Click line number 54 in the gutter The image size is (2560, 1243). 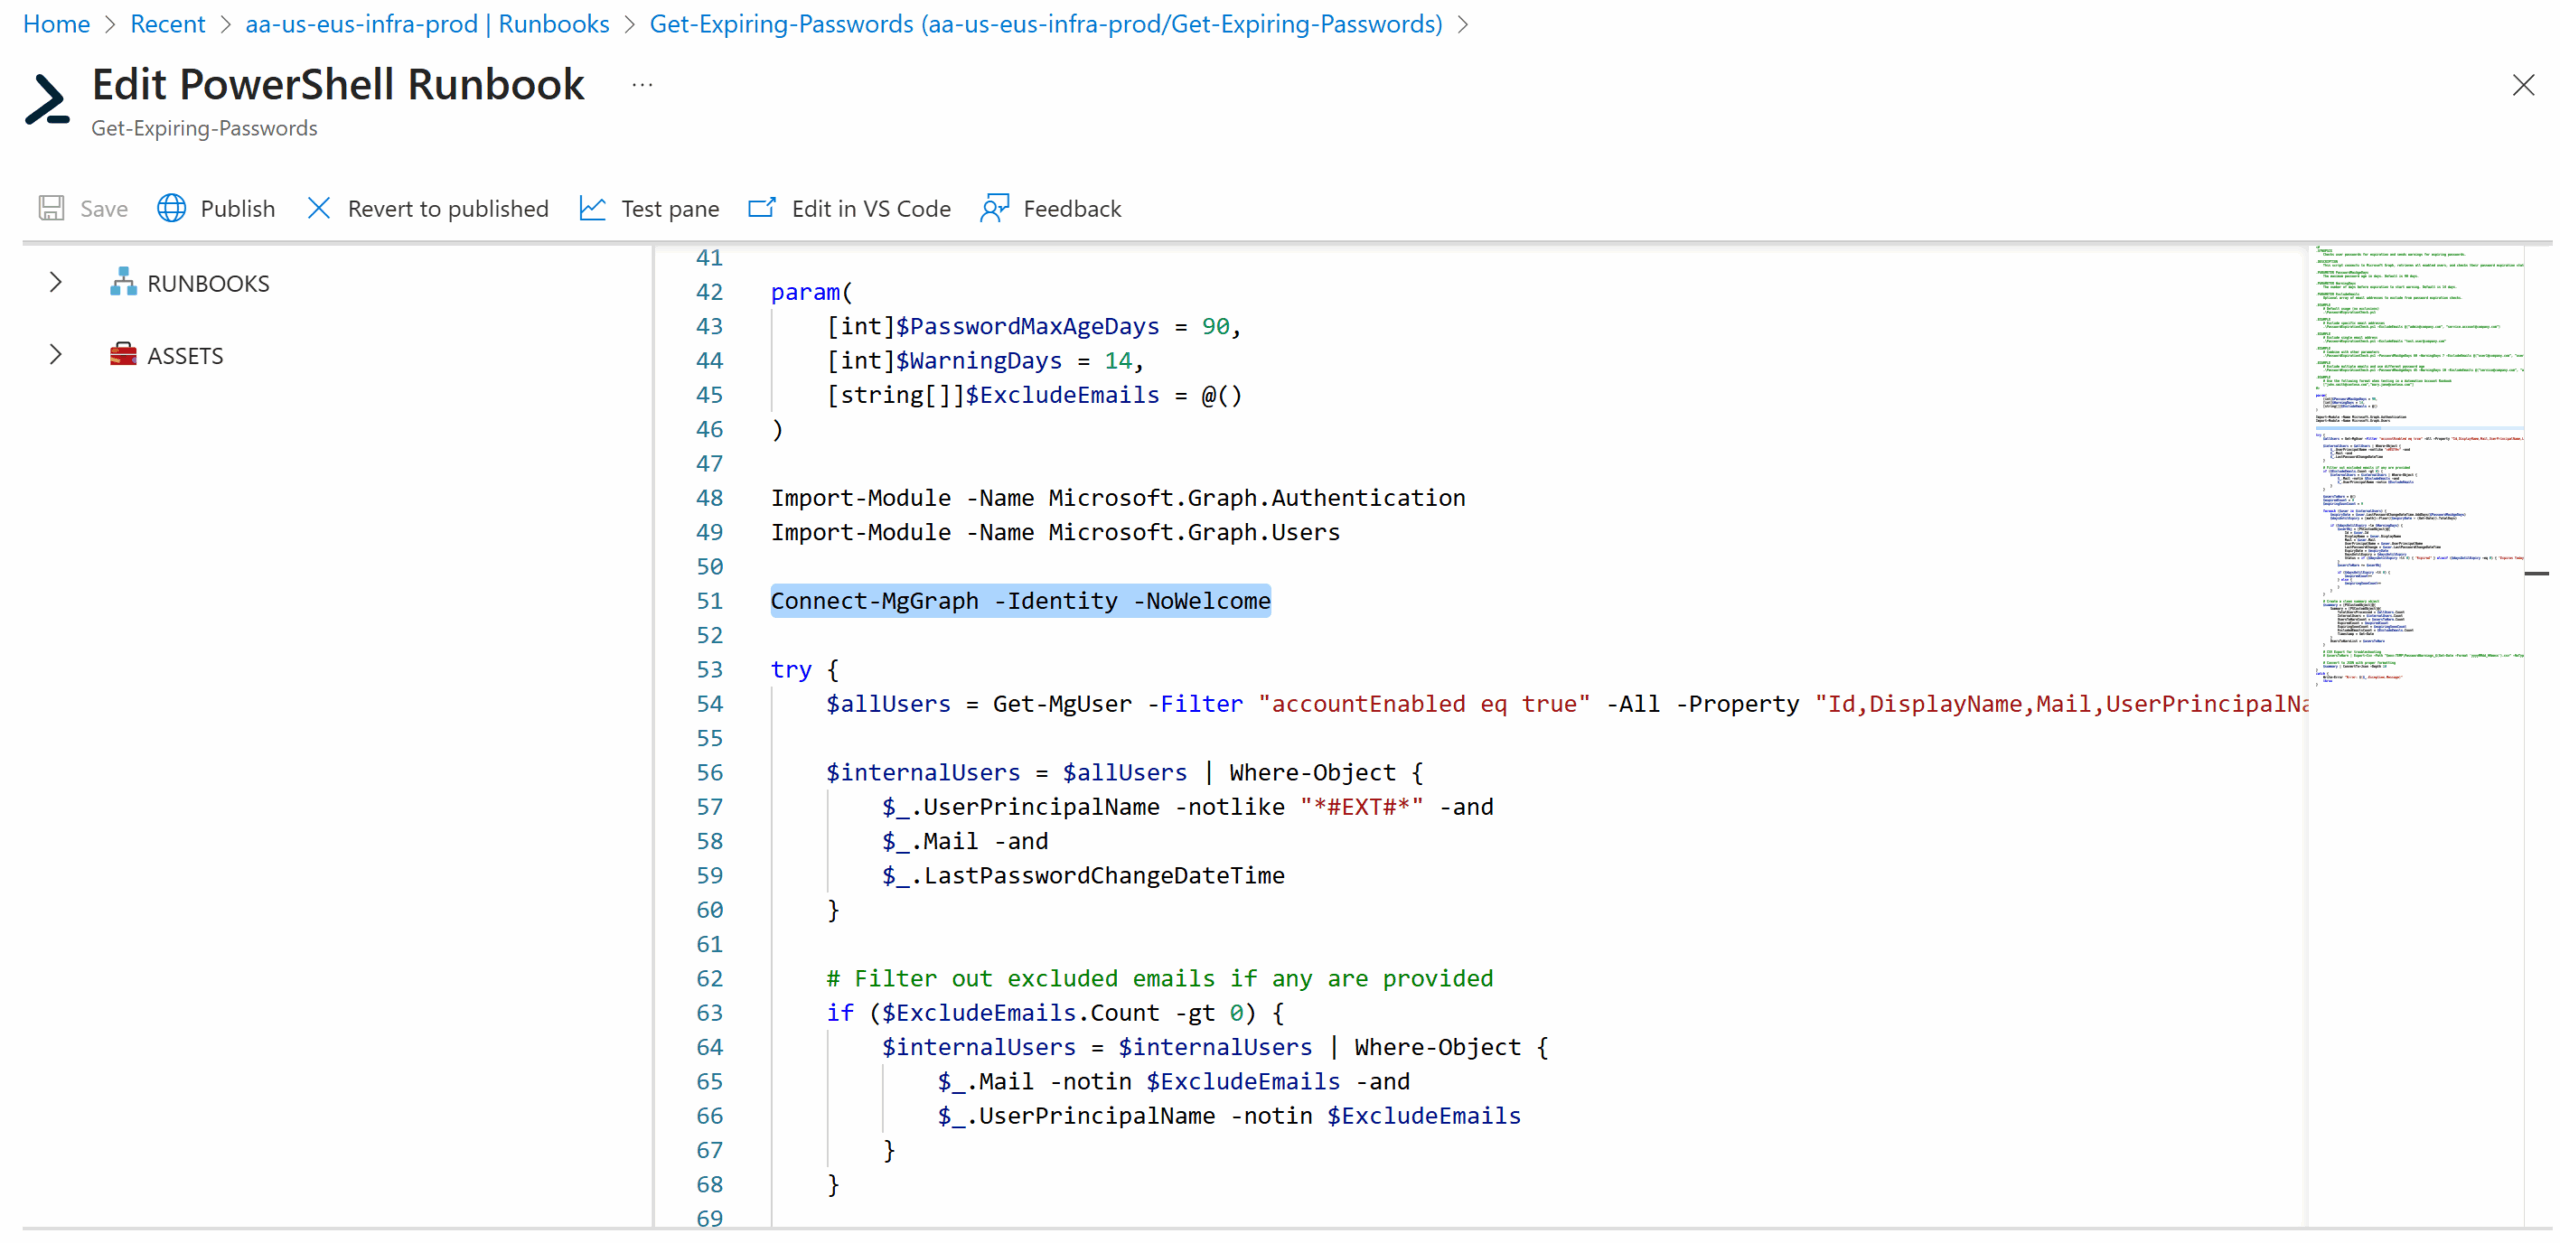click(x=710, y=703)
